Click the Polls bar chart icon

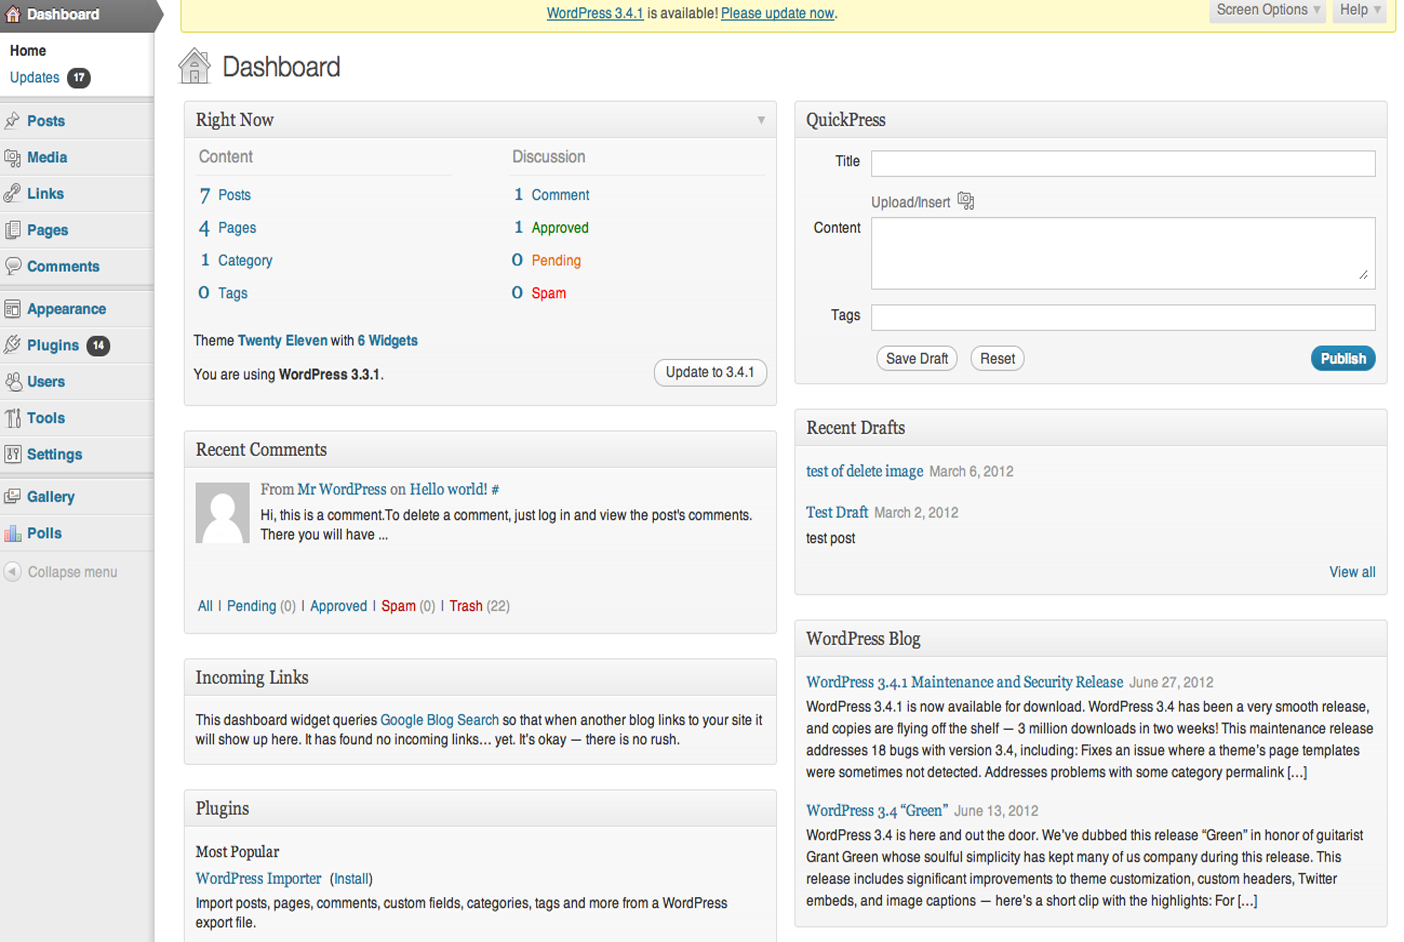click(13, 533)
